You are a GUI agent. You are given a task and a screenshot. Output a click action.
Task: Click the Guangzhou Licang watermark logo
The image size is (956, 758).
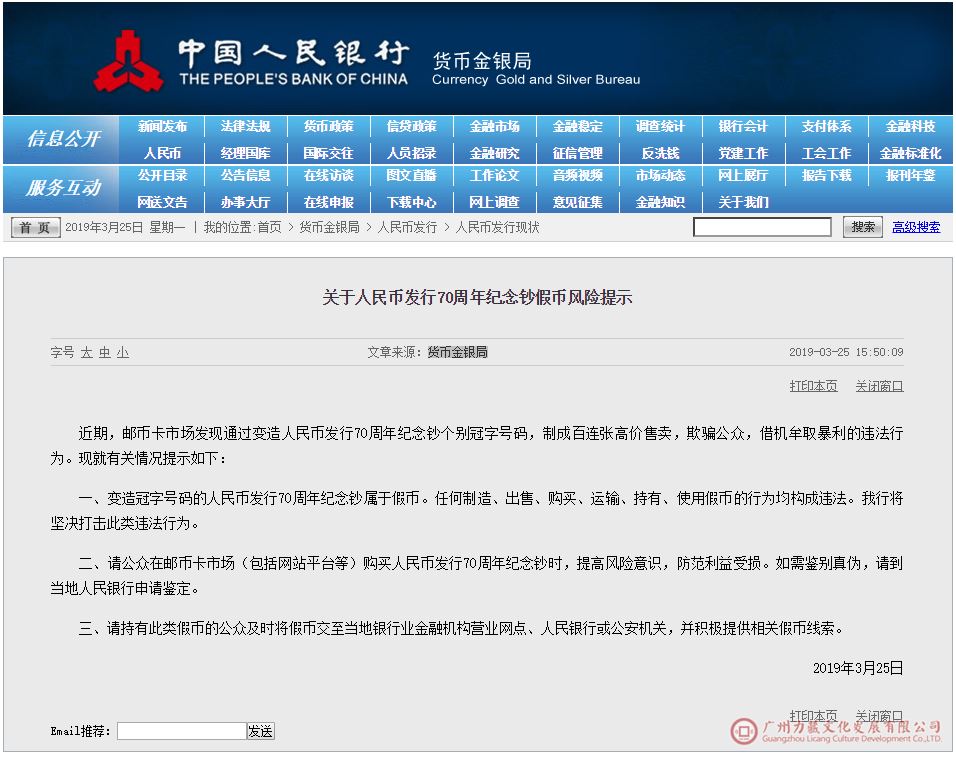(x=744, y=732)
